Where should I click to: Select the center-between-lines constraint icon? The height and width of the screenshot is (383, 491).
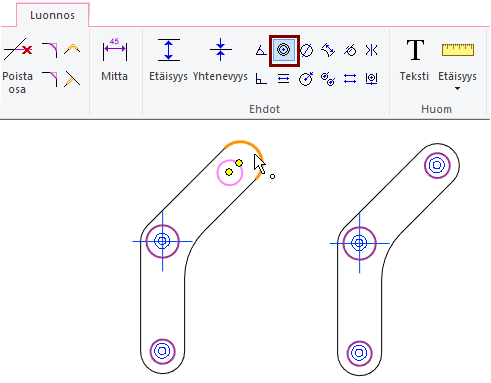point(371,79)
